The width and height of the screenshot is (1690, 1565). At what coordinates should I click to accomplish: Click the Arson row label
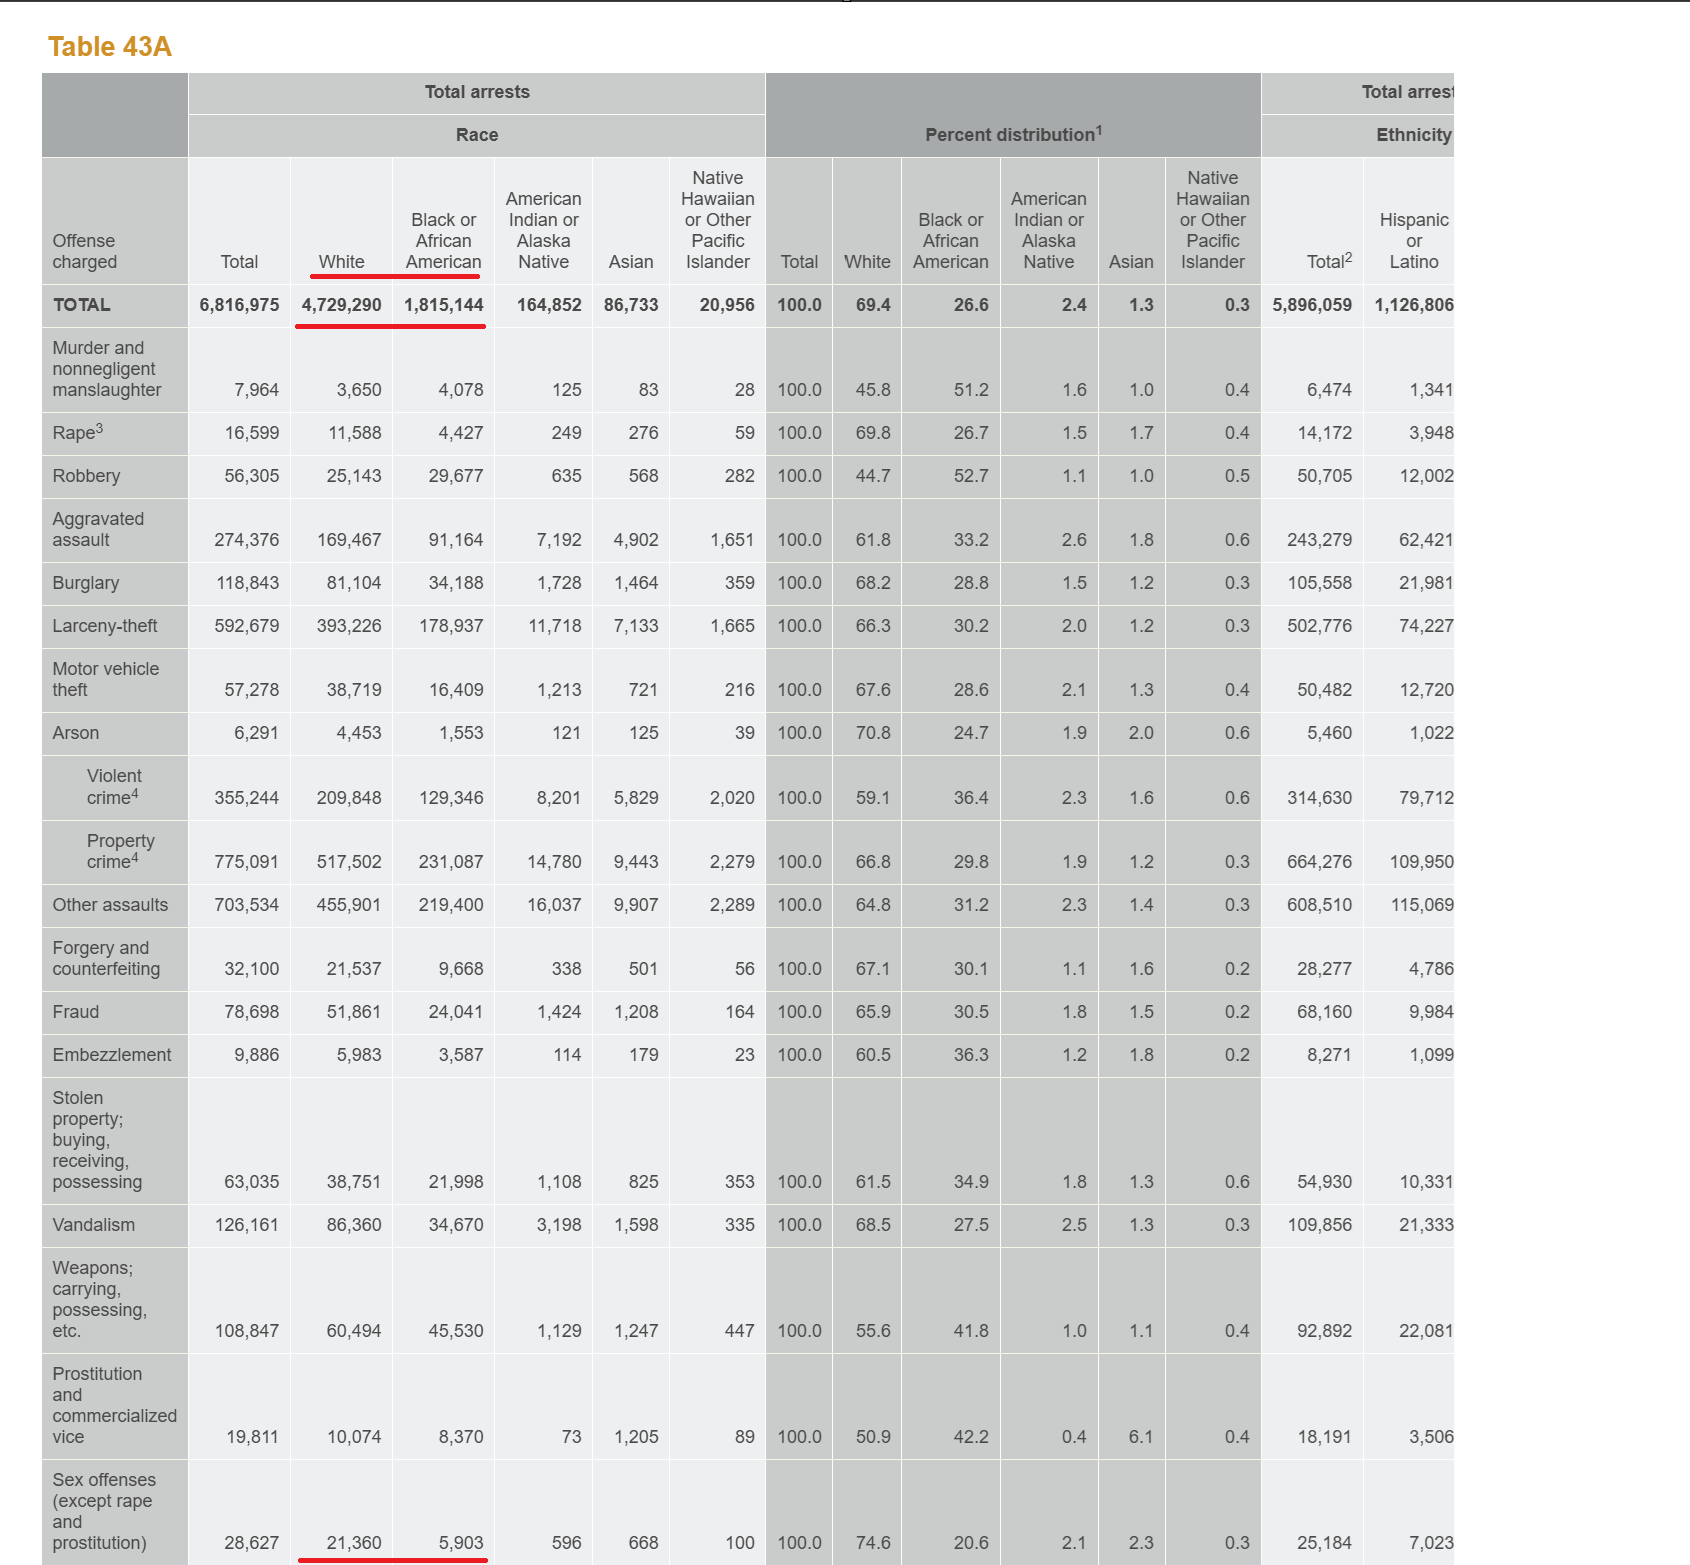pos(75,733)
